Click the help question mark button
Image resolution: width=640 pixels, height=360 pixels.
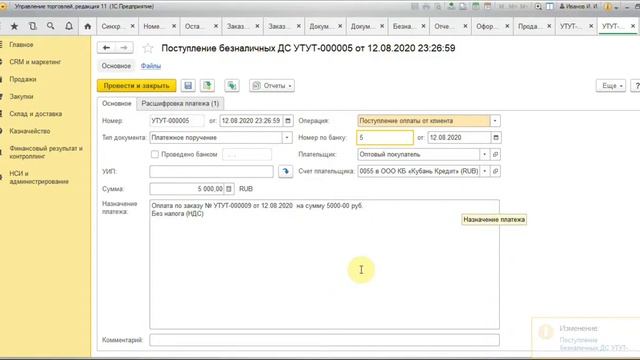point(636,86)
